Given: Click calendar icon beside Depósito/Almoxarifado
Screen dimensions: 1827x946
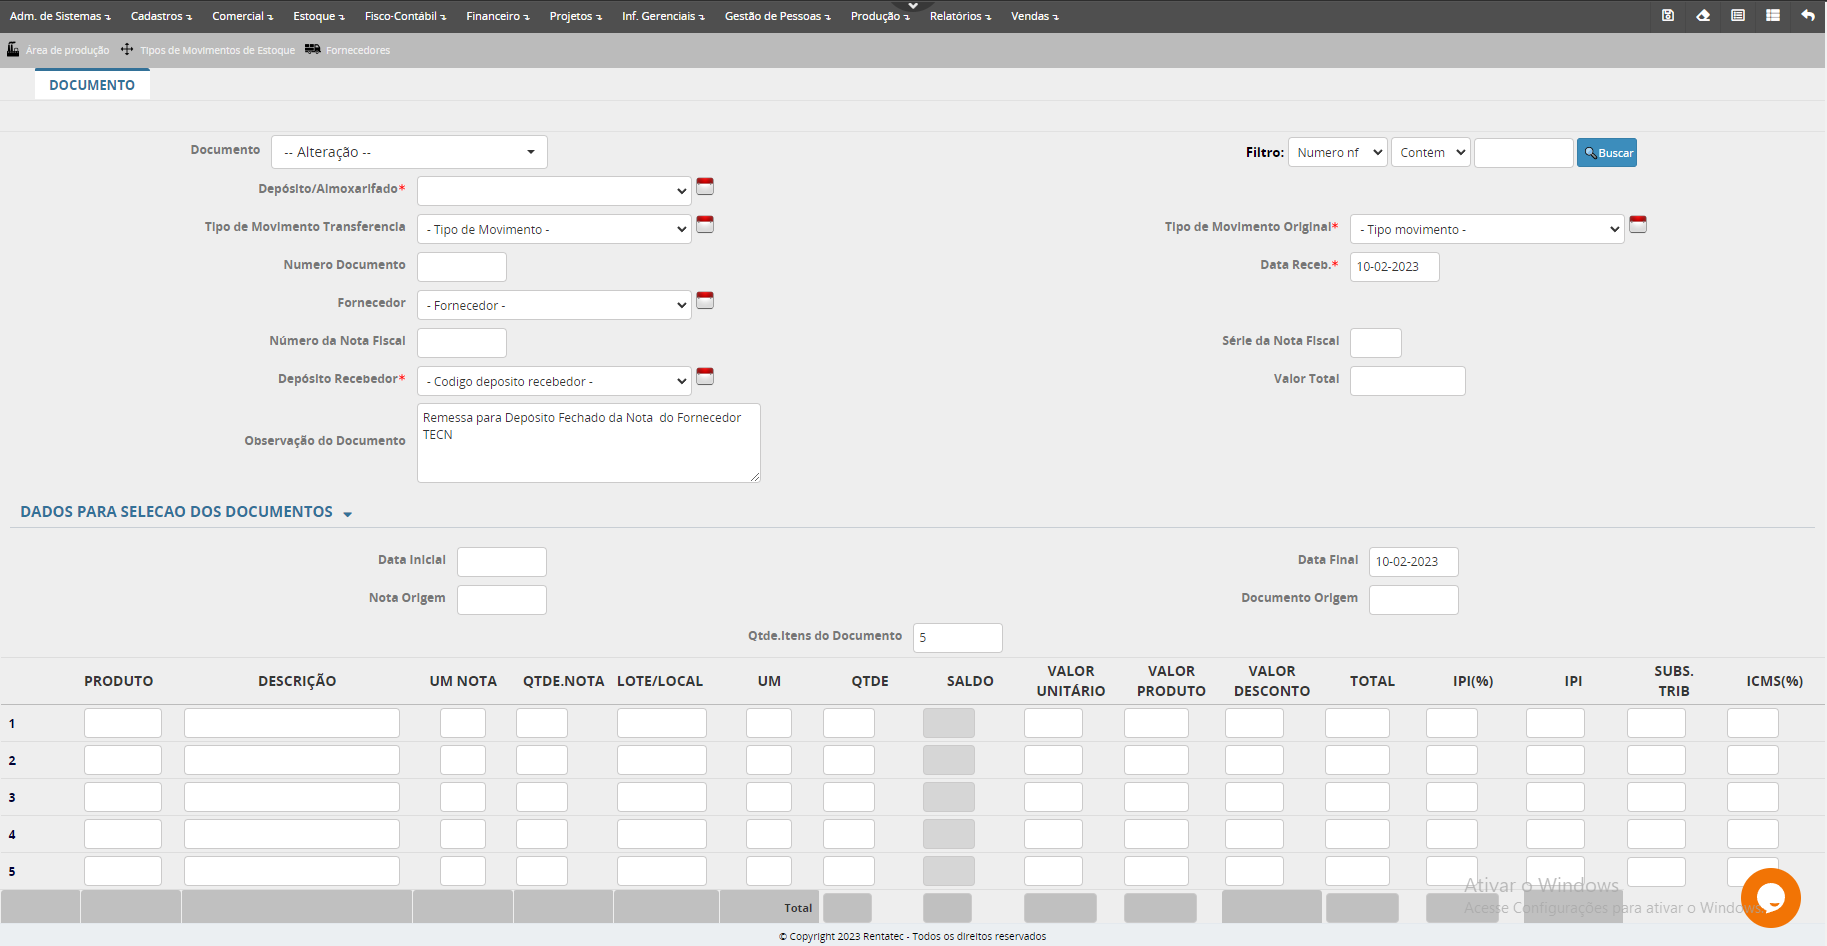Looking at the screenshot, I should click(705, 187).
